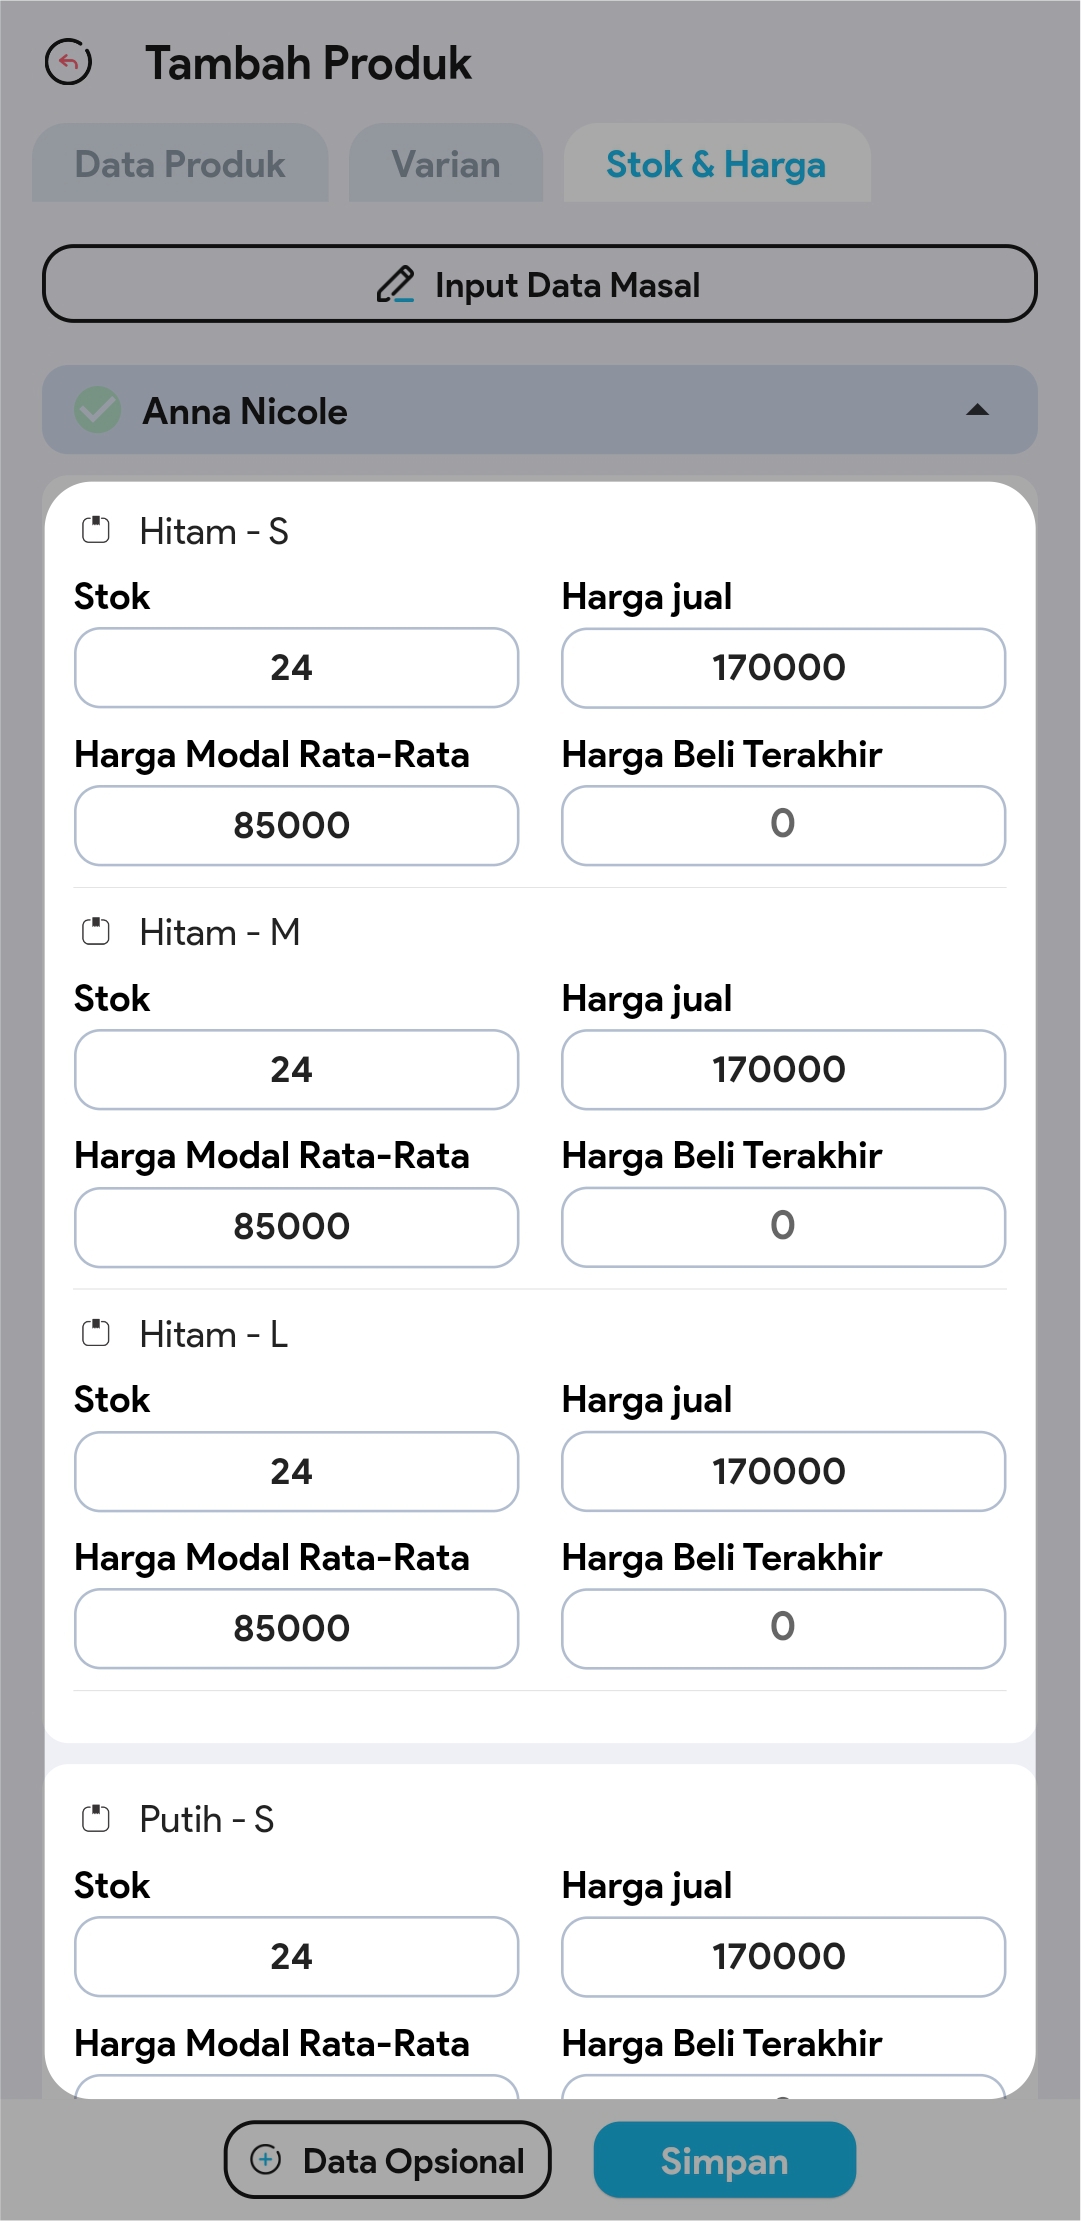Click the copy icon beside Hitam - S
Screen dimensions: 1081x2221
[x=96, y=530]
